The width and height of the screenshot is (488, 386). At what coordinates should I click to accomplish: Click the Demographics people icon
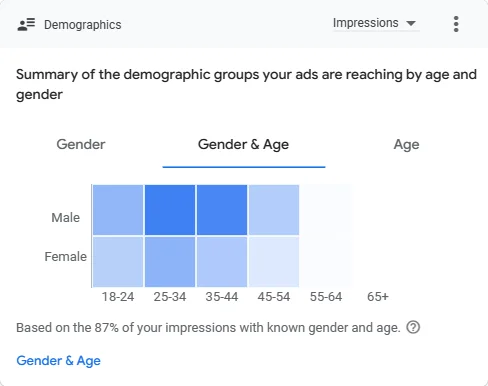click(x=26, y=24)
